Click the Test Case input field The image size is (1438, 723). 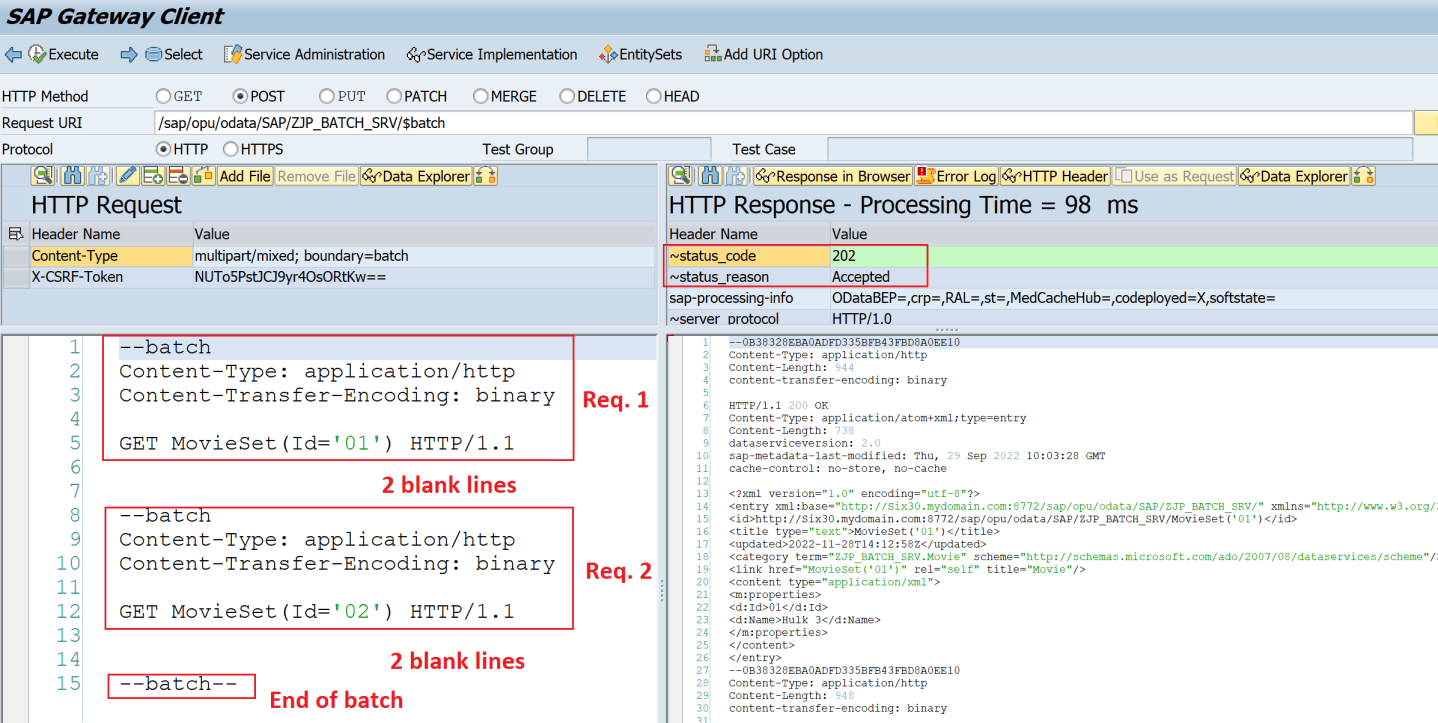click(x=1119, y=149)
